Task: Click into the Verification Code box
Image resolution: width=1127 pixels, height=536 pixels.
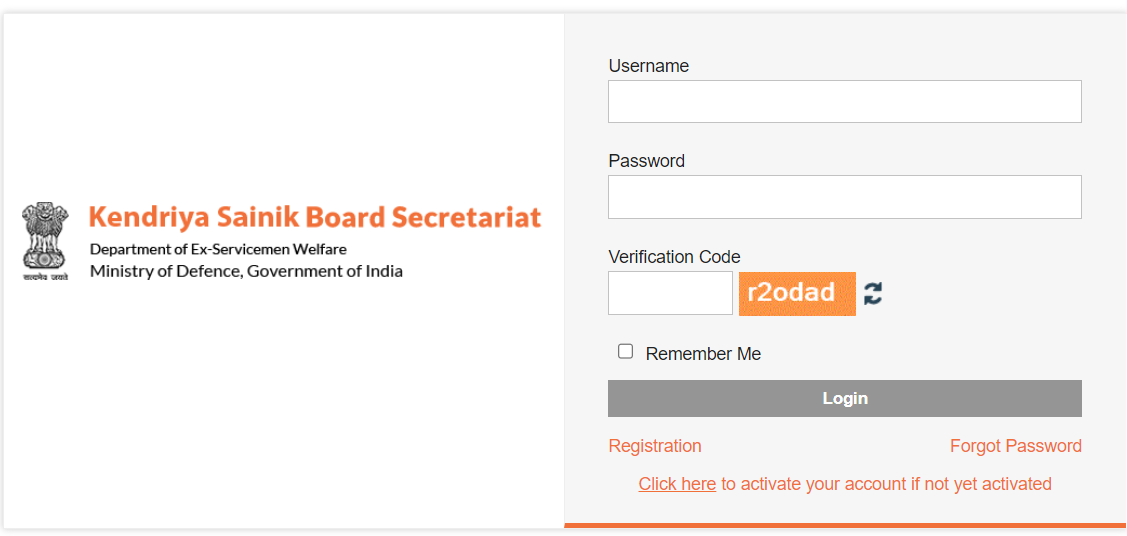Action: click(670, 293)
